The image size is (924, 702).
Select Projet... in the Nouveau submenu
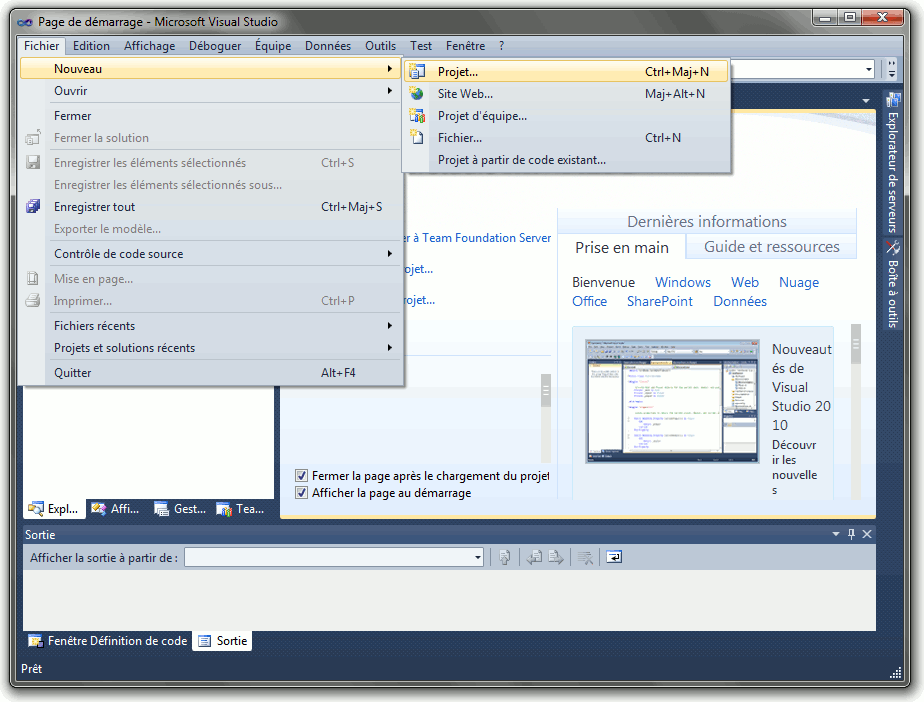tap(566, 71)
